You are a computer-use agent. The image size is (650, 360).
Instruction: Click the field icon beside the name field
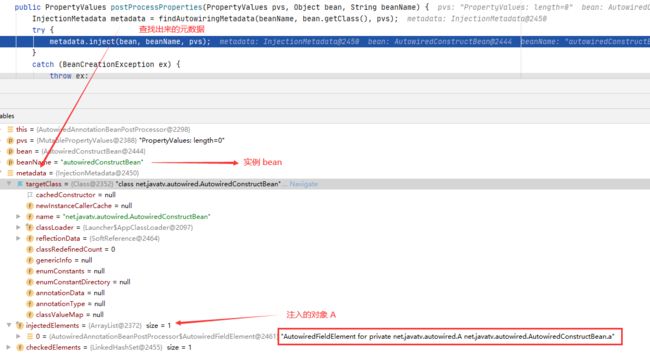point(29,216)
